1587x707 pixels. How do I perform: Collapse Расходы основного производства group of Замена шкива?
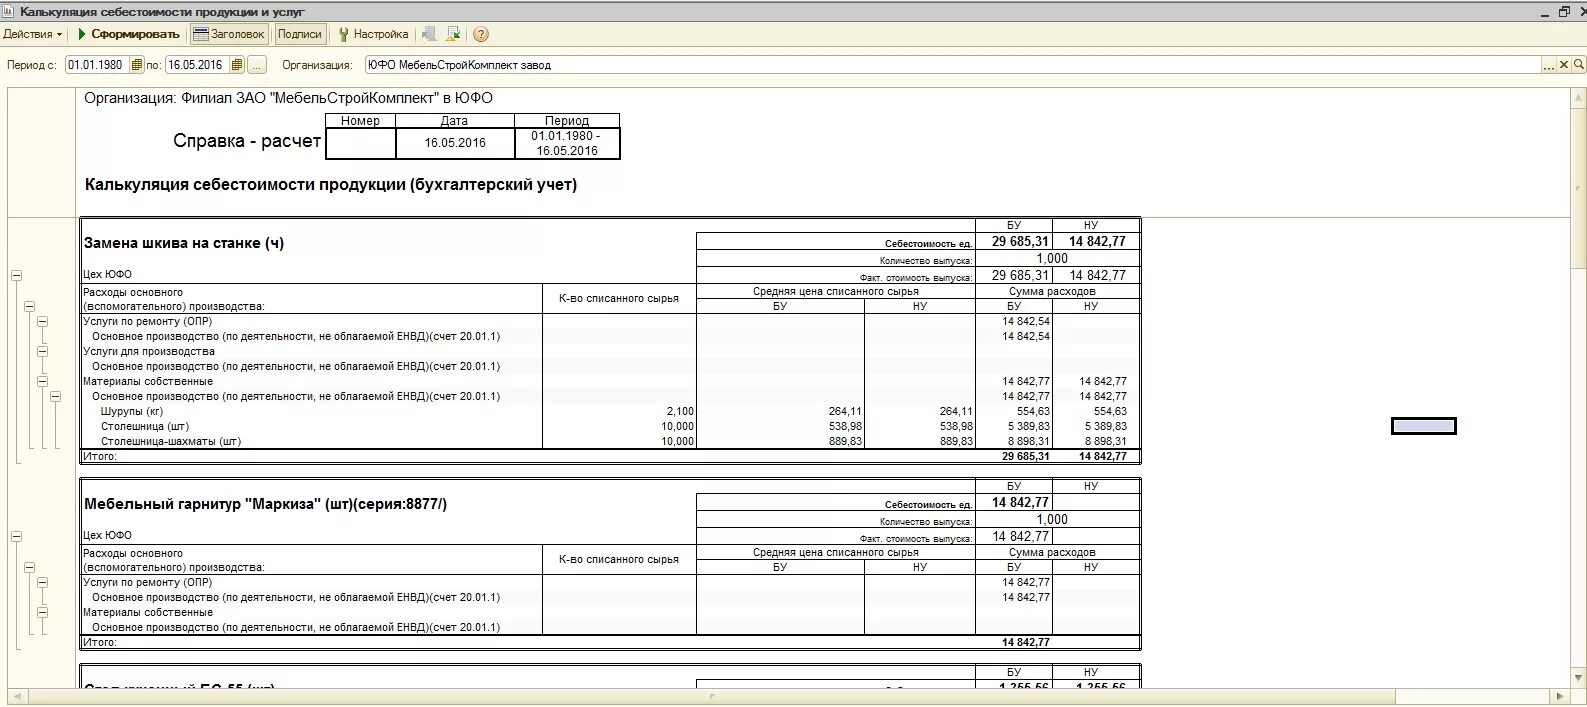pos(29,307)
